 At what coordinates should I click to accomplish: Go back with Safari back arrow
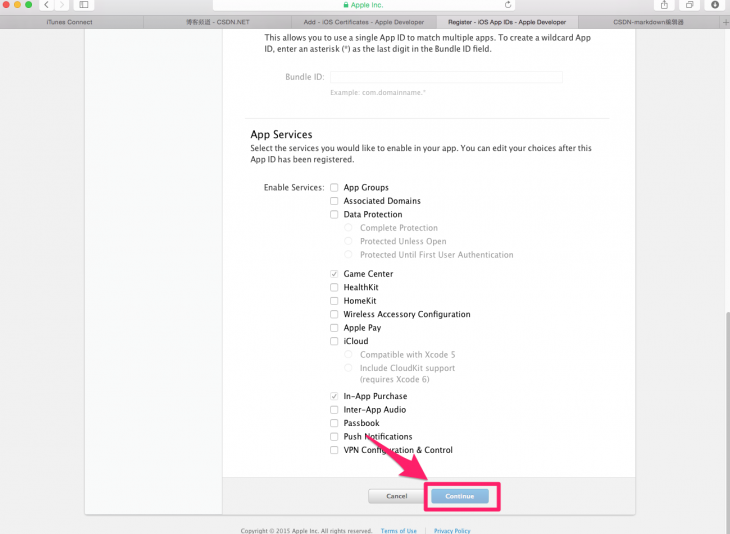pyautogui.click(x=47, y=5)
